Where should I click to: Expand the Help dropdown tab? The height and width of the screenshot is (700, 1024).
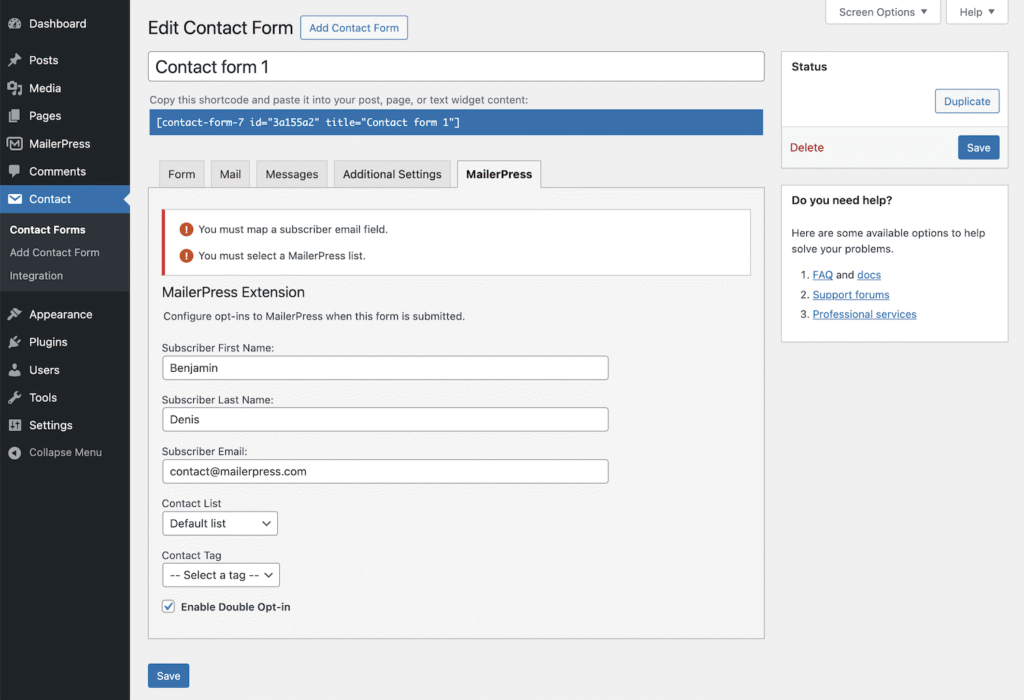click(x=977, y=12)
